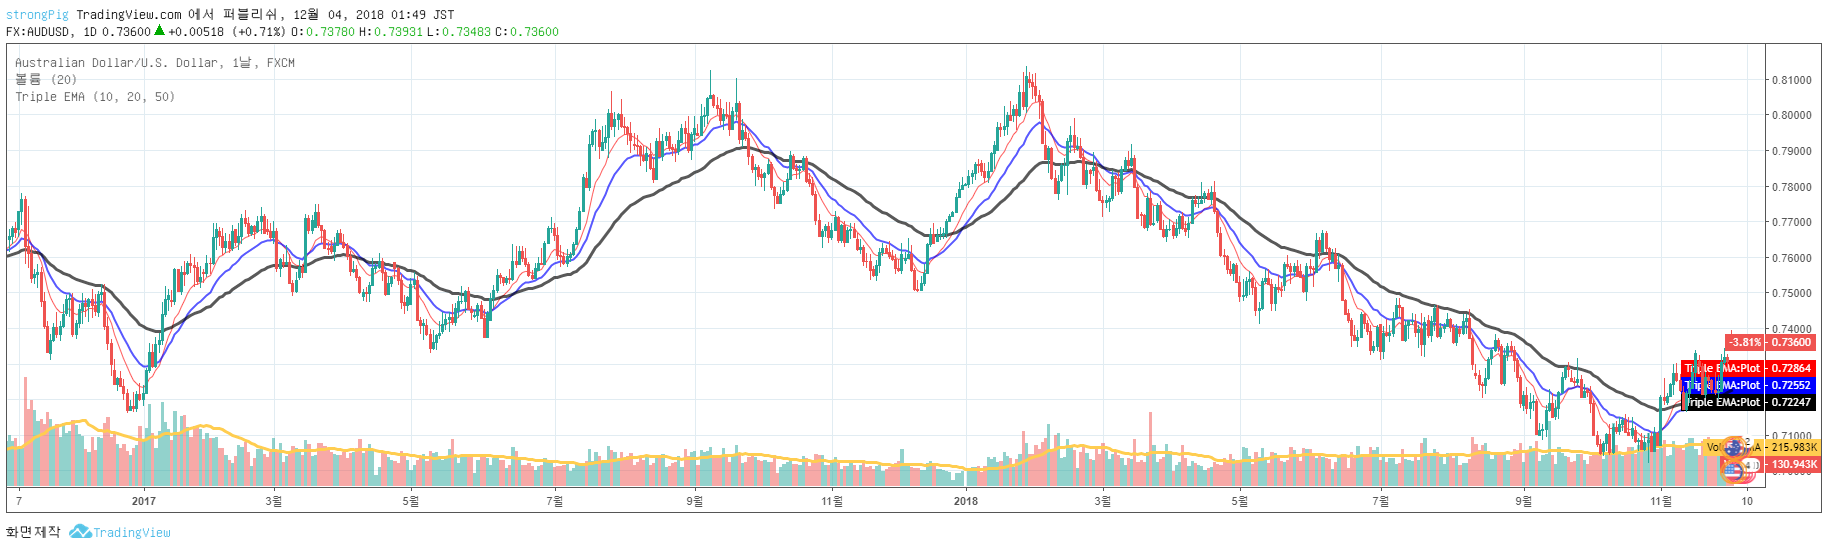Click the 볼륨 (20) volume legend

click(x=46, y=80)
